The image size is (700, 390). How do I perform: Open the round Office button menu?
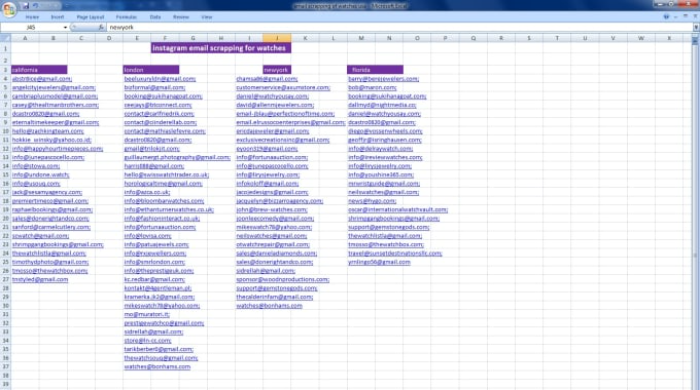[8, 8]
